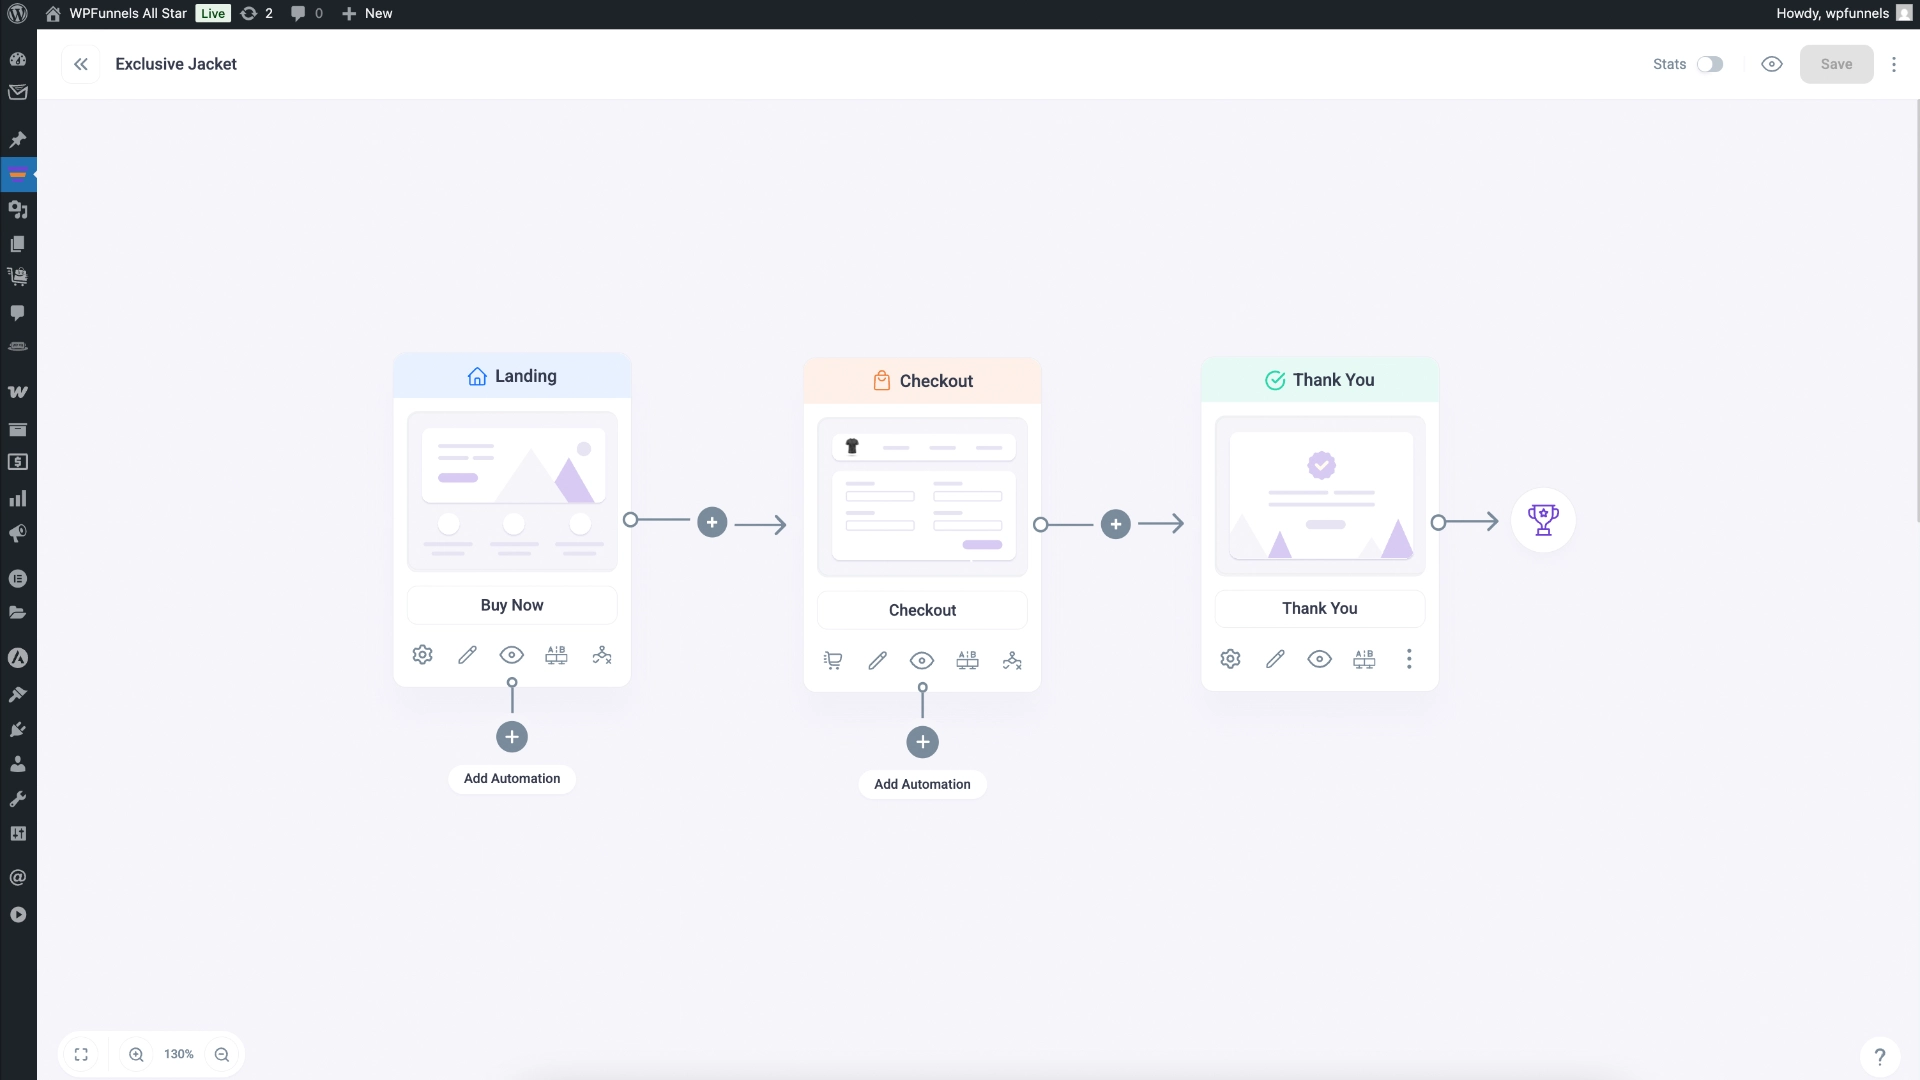The image size is (1920, 1080).
Task: Click the shopping cart icon on Checkout step
Action: [x=832, y=660]
